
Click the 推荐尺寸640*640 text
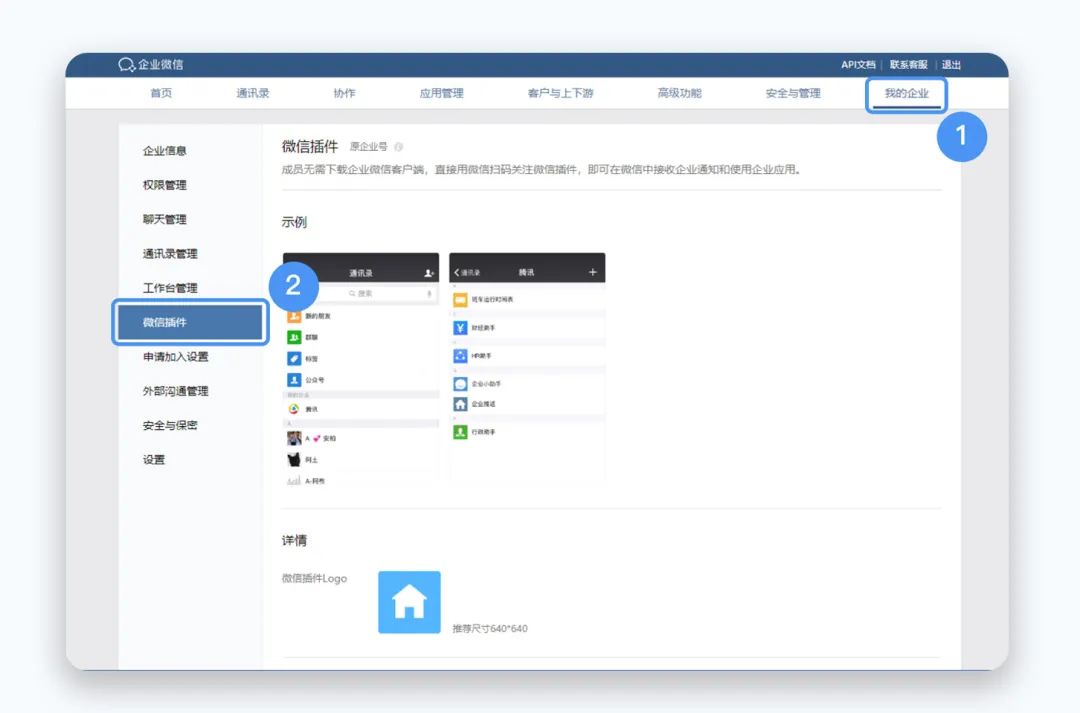pos(490,628)
